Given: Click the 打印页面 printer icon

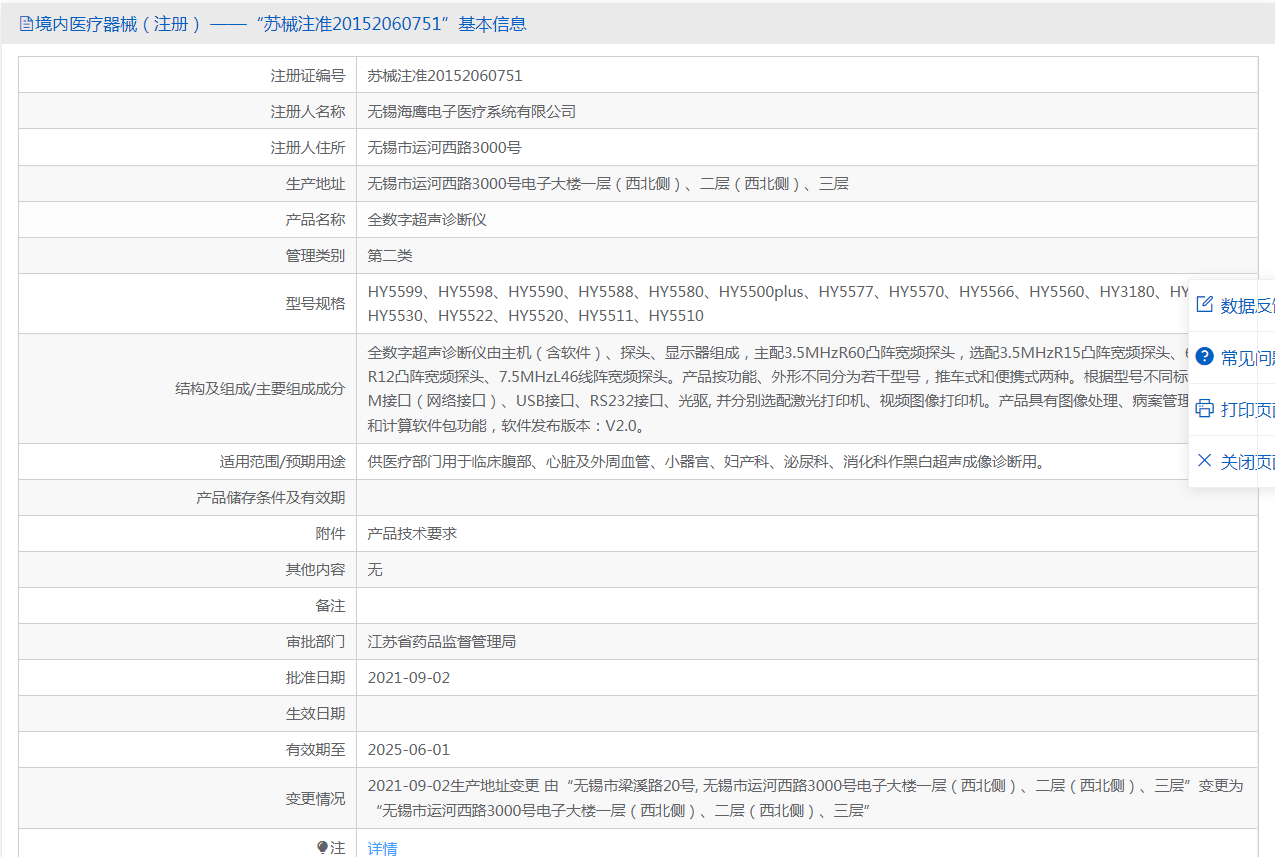Looking at the screenshot, I should 1205,408.
